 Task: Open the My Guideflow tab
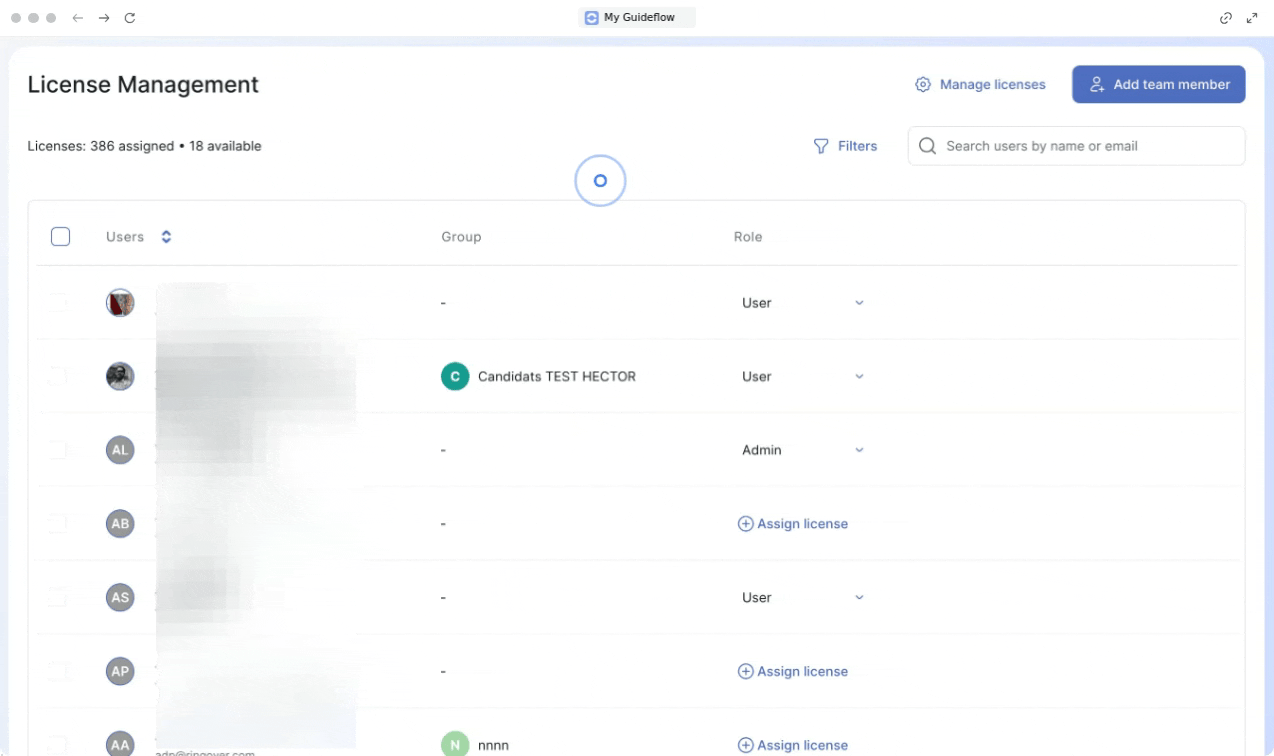[x=637, y=17]
